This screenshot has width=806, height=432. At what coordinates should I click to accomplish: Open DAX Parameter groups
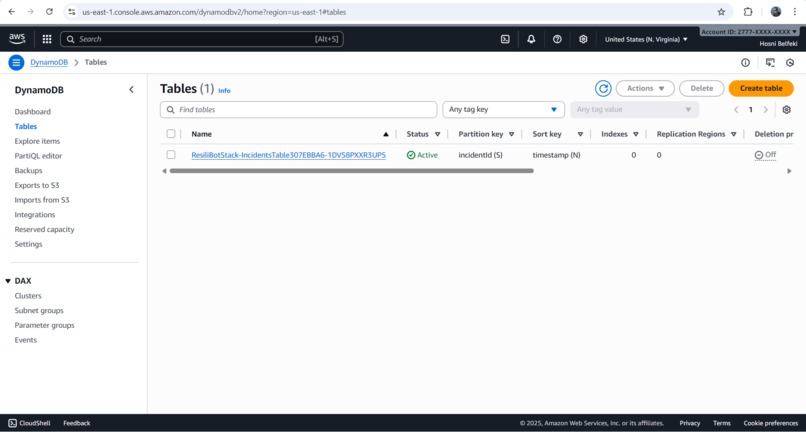click(44, 326)
